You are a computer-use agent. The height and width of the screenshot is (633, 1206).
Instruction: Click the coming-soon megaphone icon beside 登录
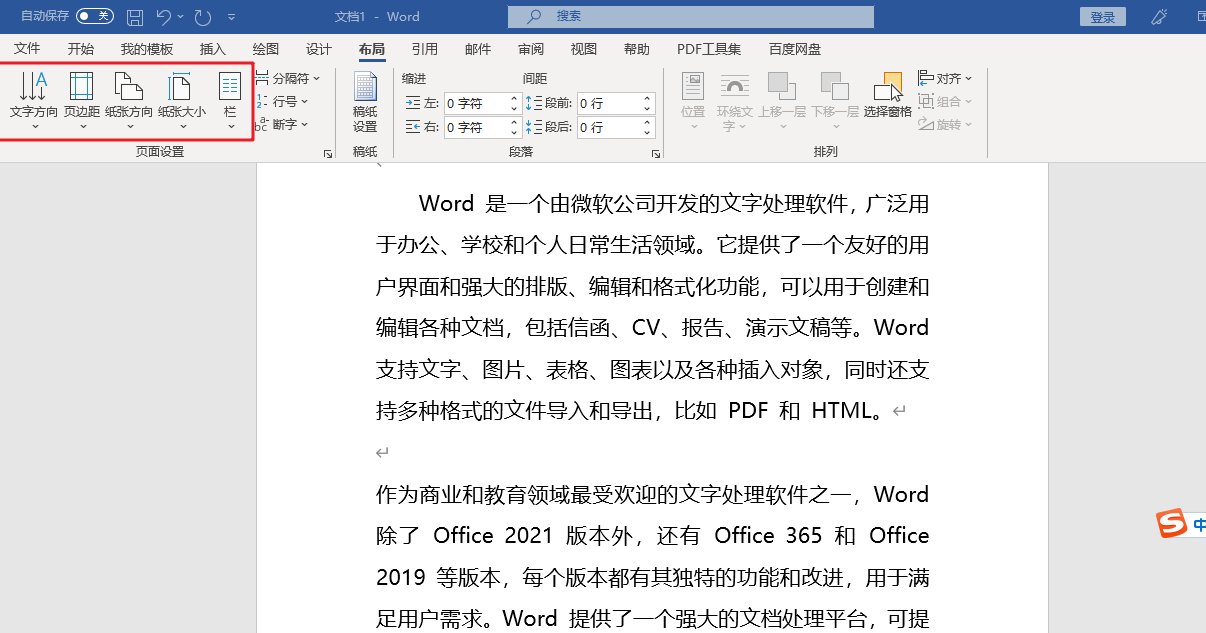tap(1159, 17)
